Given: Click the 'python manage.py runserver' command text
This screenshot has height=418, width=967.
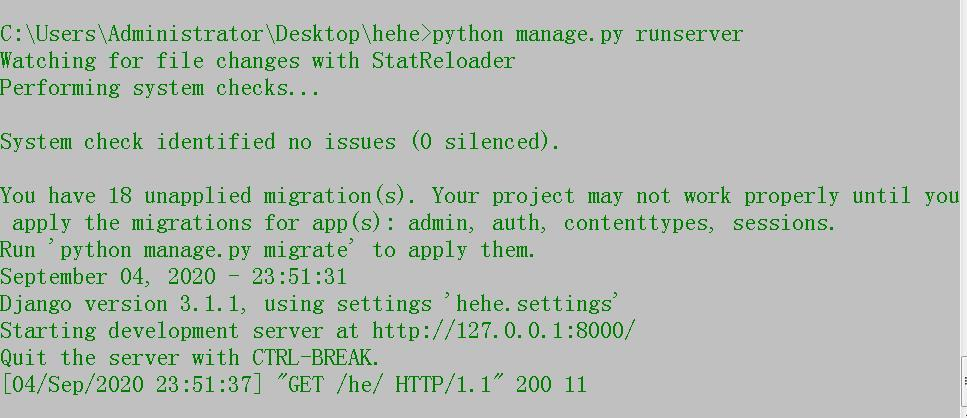Looking at the screenshot, I should [x=588, y=33].
